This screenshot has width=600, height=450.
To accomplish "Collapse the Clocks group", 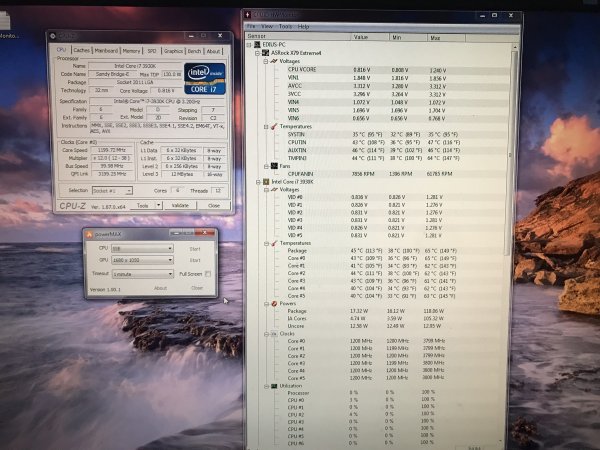I will tap(266, 334).
